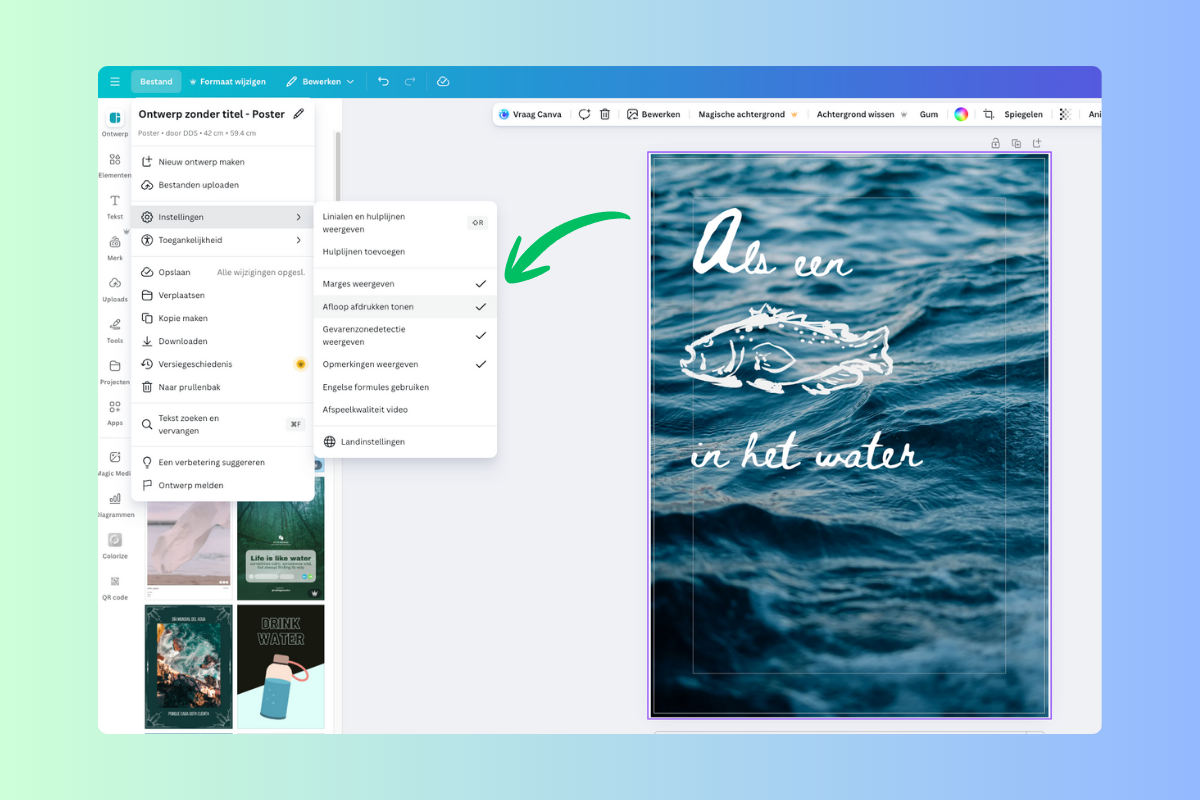Click the cloud save status icon

[443, 82]
